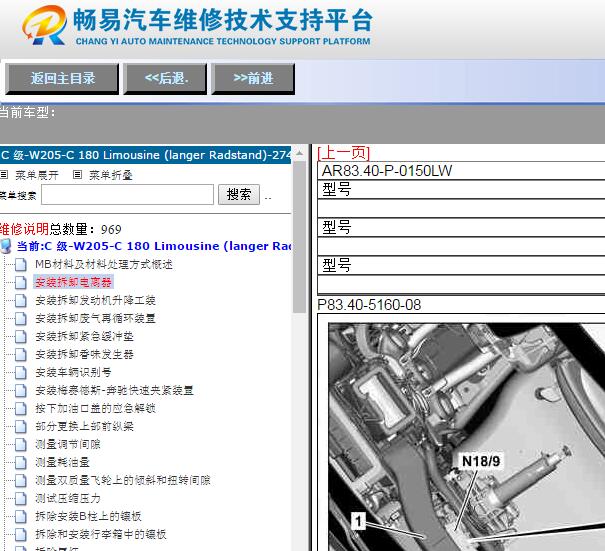Click document icon beside 测量双质量飞轮上的倾斜和扭转间隙
Viewport: 605px width, 551px height.
pyautogui.click(x=20, y=480)
